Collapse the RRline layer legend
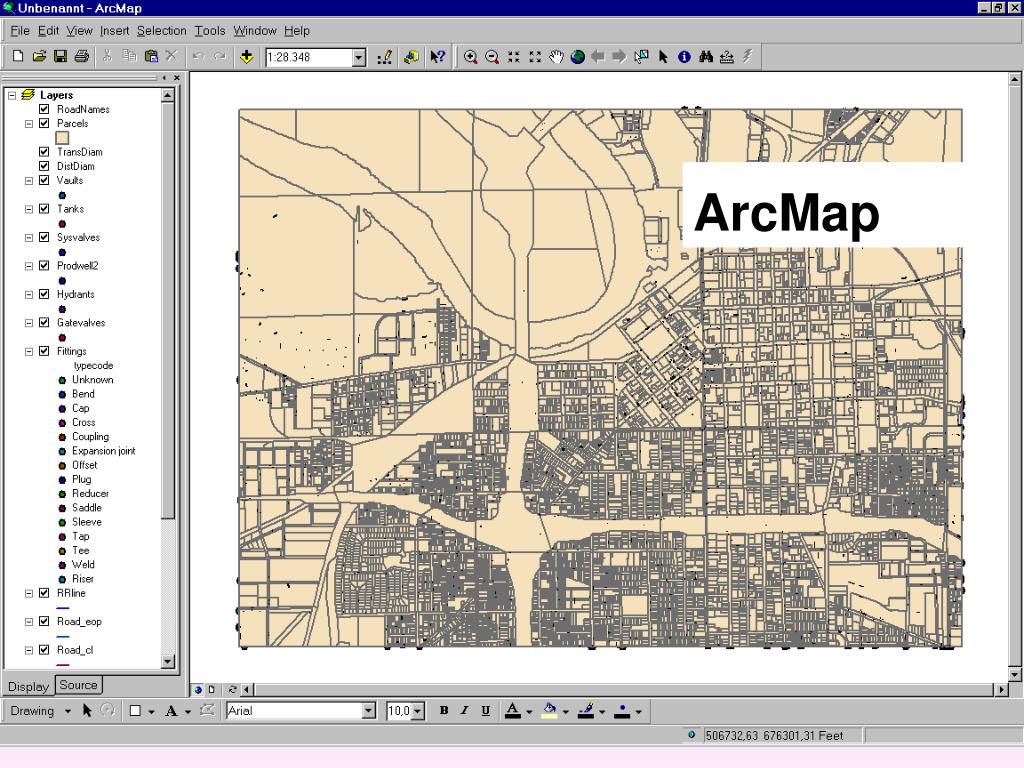 tap(29, 594)
